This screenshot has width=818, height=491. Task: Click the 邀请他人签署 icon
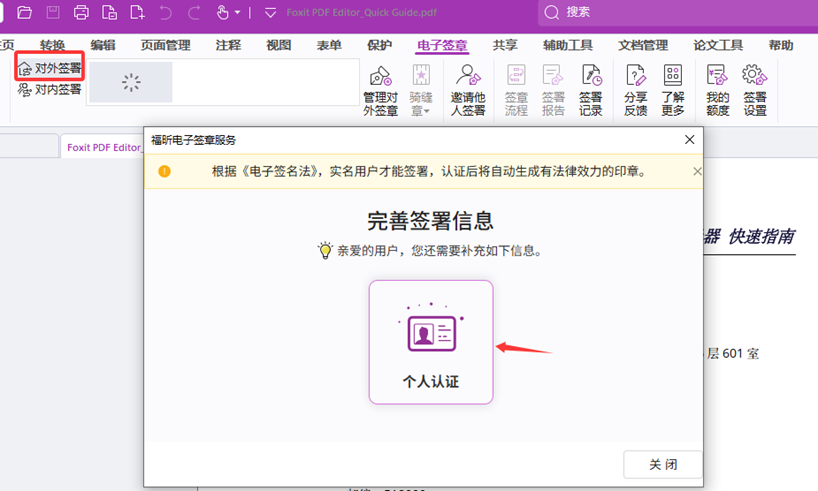(x=467, y=90)
